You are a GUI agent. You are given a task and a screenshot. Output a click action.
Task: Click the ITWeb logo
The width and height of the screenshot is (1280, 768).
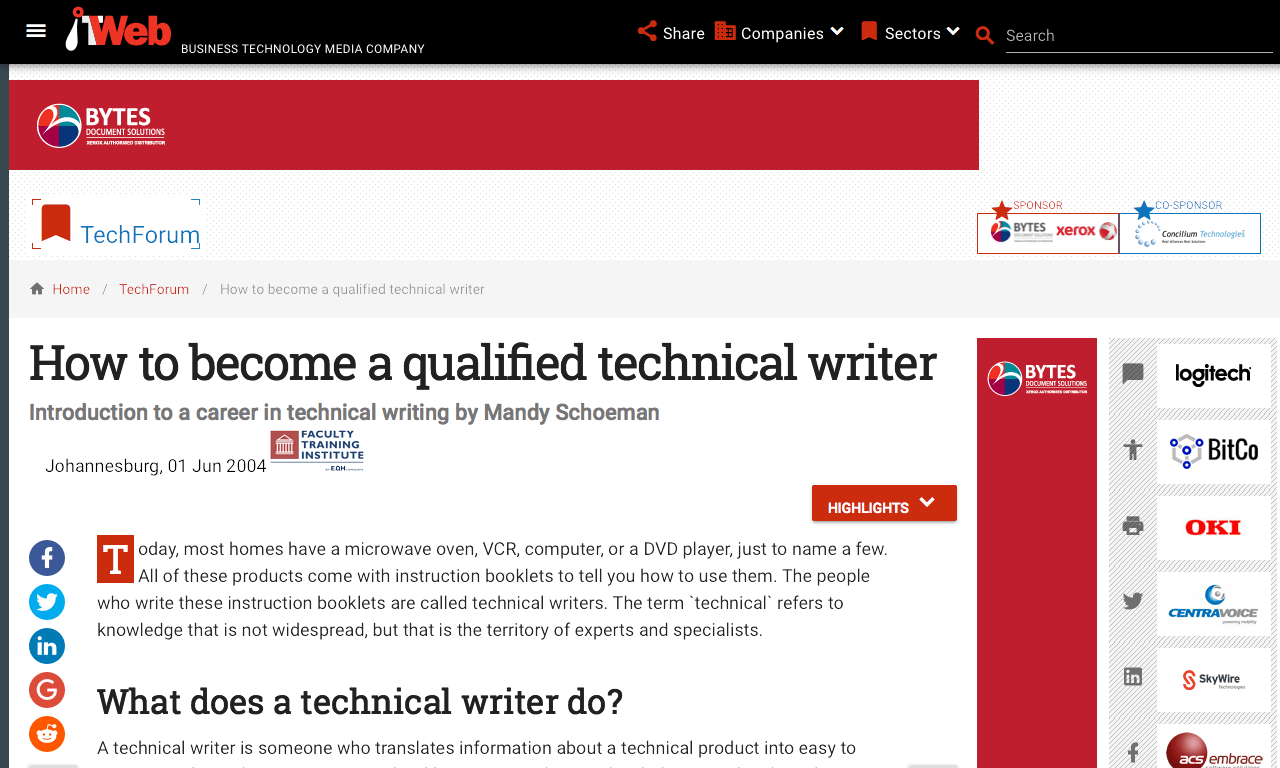click(119, 29)
